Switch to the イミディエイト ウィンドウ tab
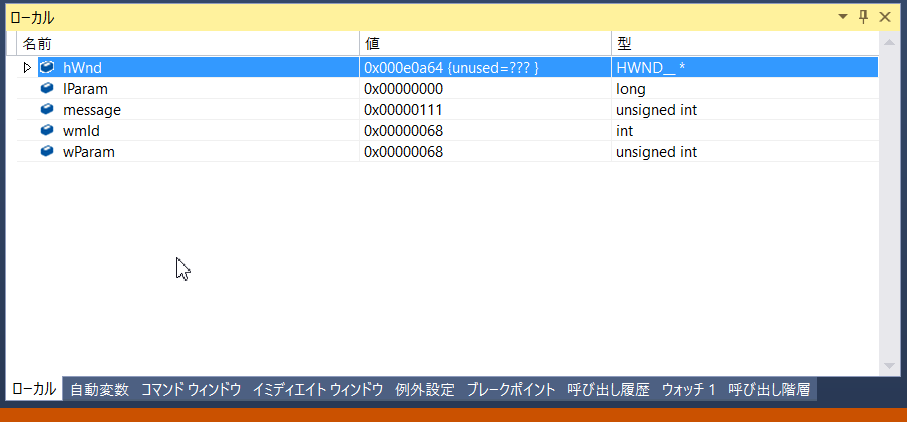Viewport: 907px width, 422px height. click(318, 390)
